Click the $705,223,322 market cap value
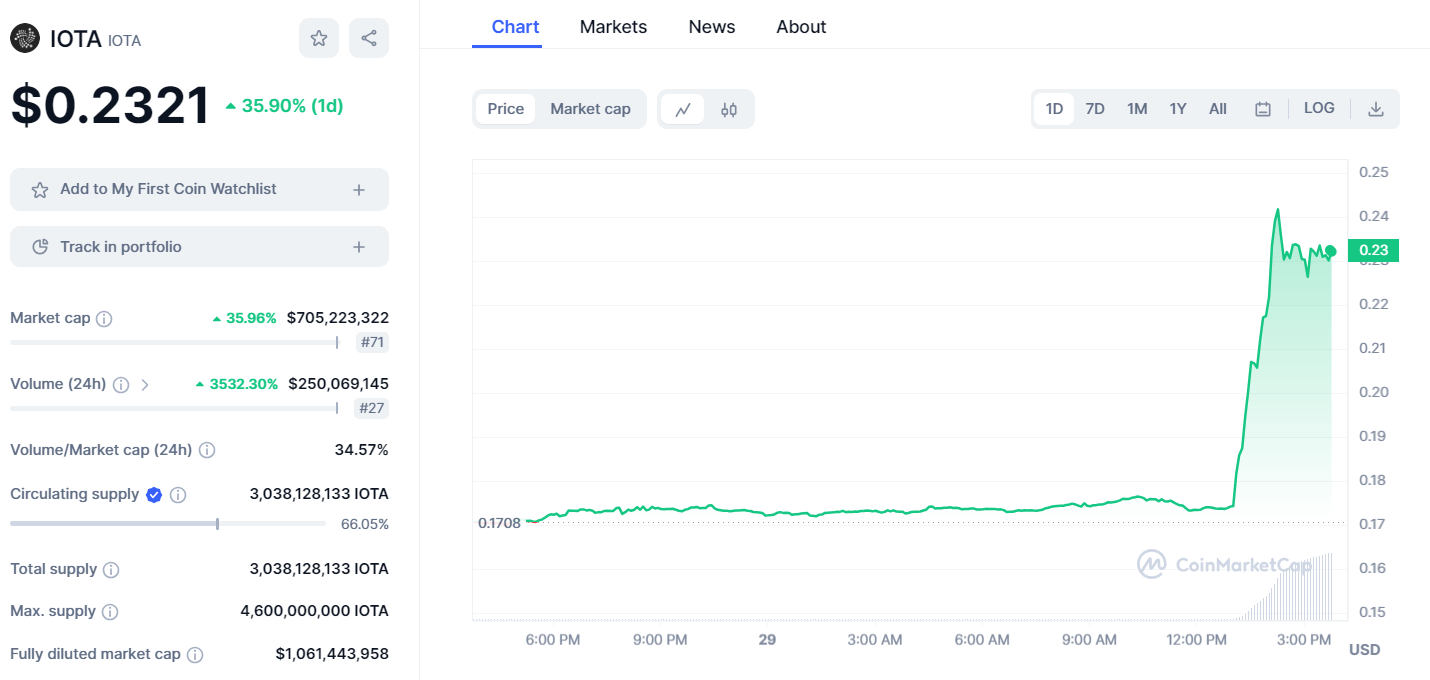This screenshot has width=1430, height=680. tap(338, 318)
